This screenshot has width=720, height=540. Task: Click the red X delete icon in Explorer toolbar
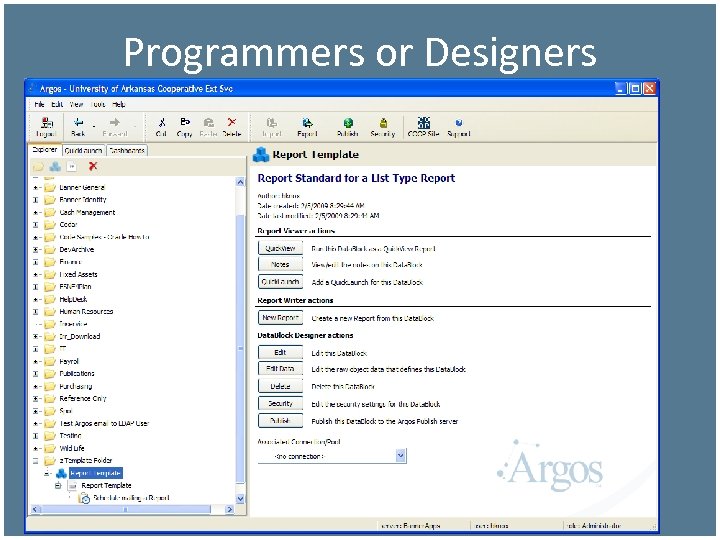pos(93,166)
